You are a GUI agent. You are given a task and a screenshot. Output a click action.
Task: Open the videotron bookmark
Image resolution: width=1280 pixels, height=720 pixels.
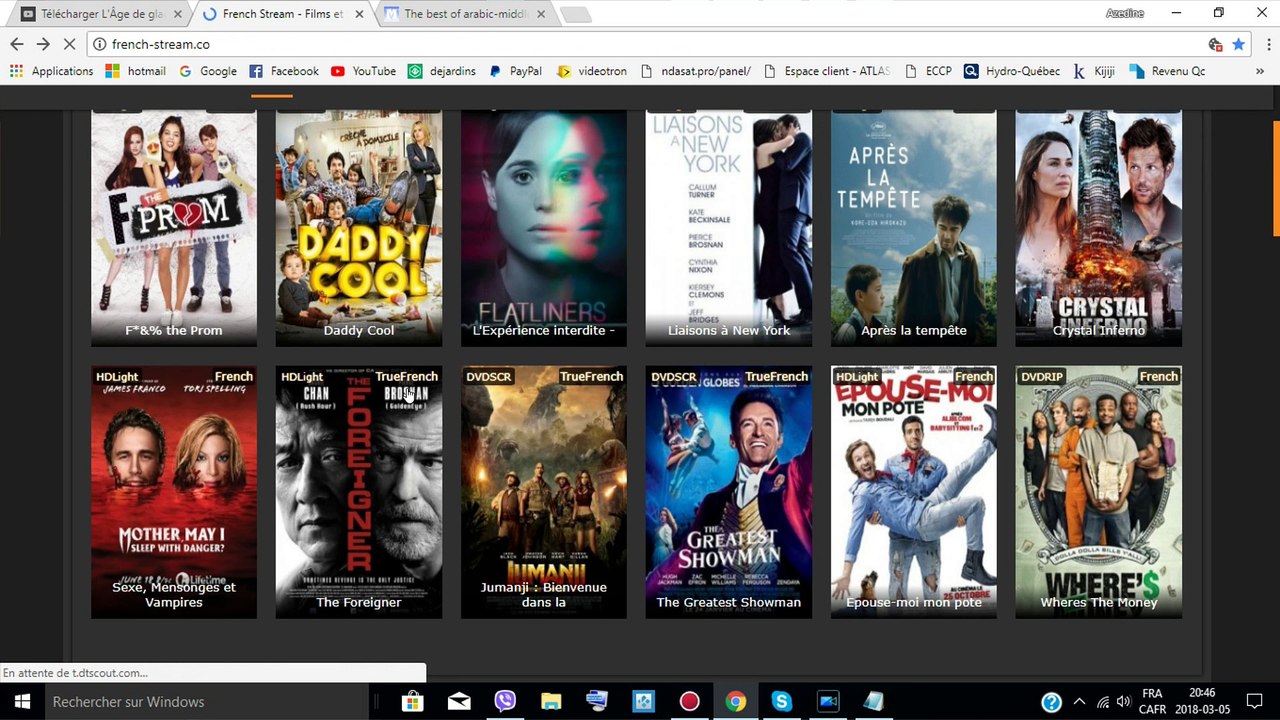tap(591, 71)
